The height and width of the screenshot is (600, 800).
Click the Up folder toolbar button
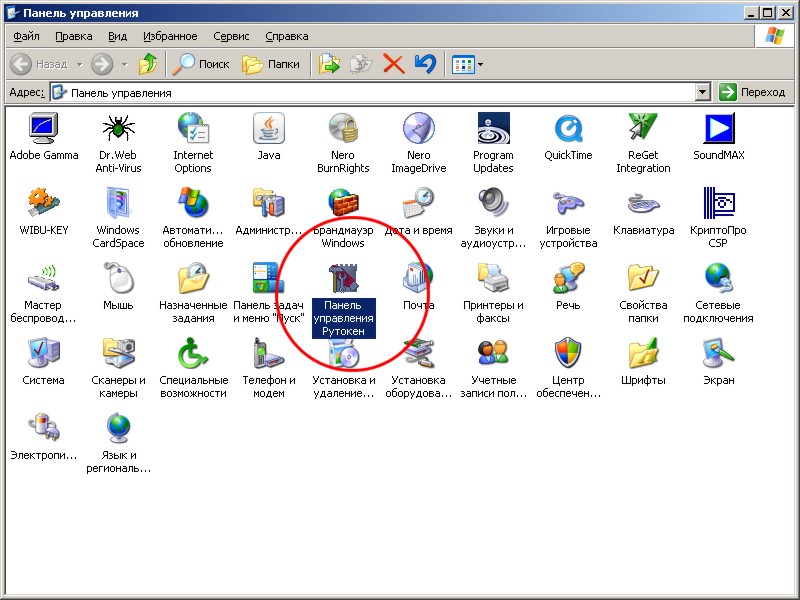pos(148,64)
